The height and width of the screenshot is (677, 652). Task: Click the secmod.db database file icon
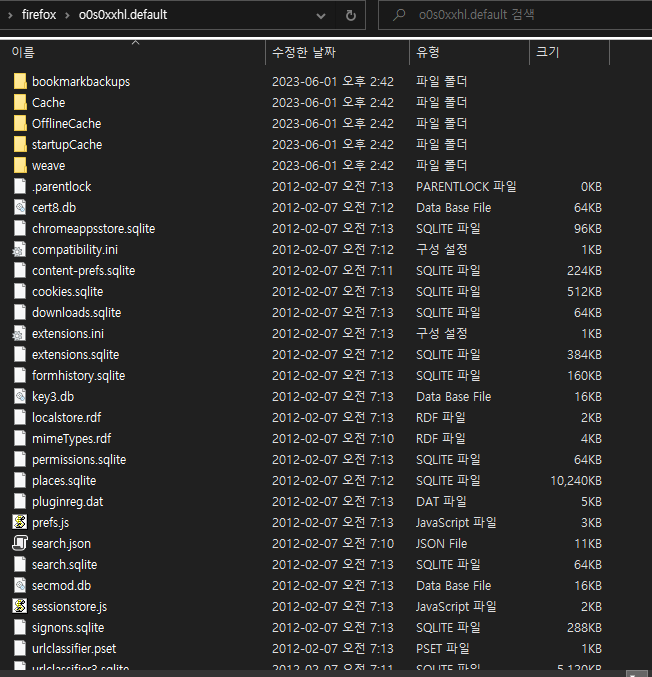(20, 585)
